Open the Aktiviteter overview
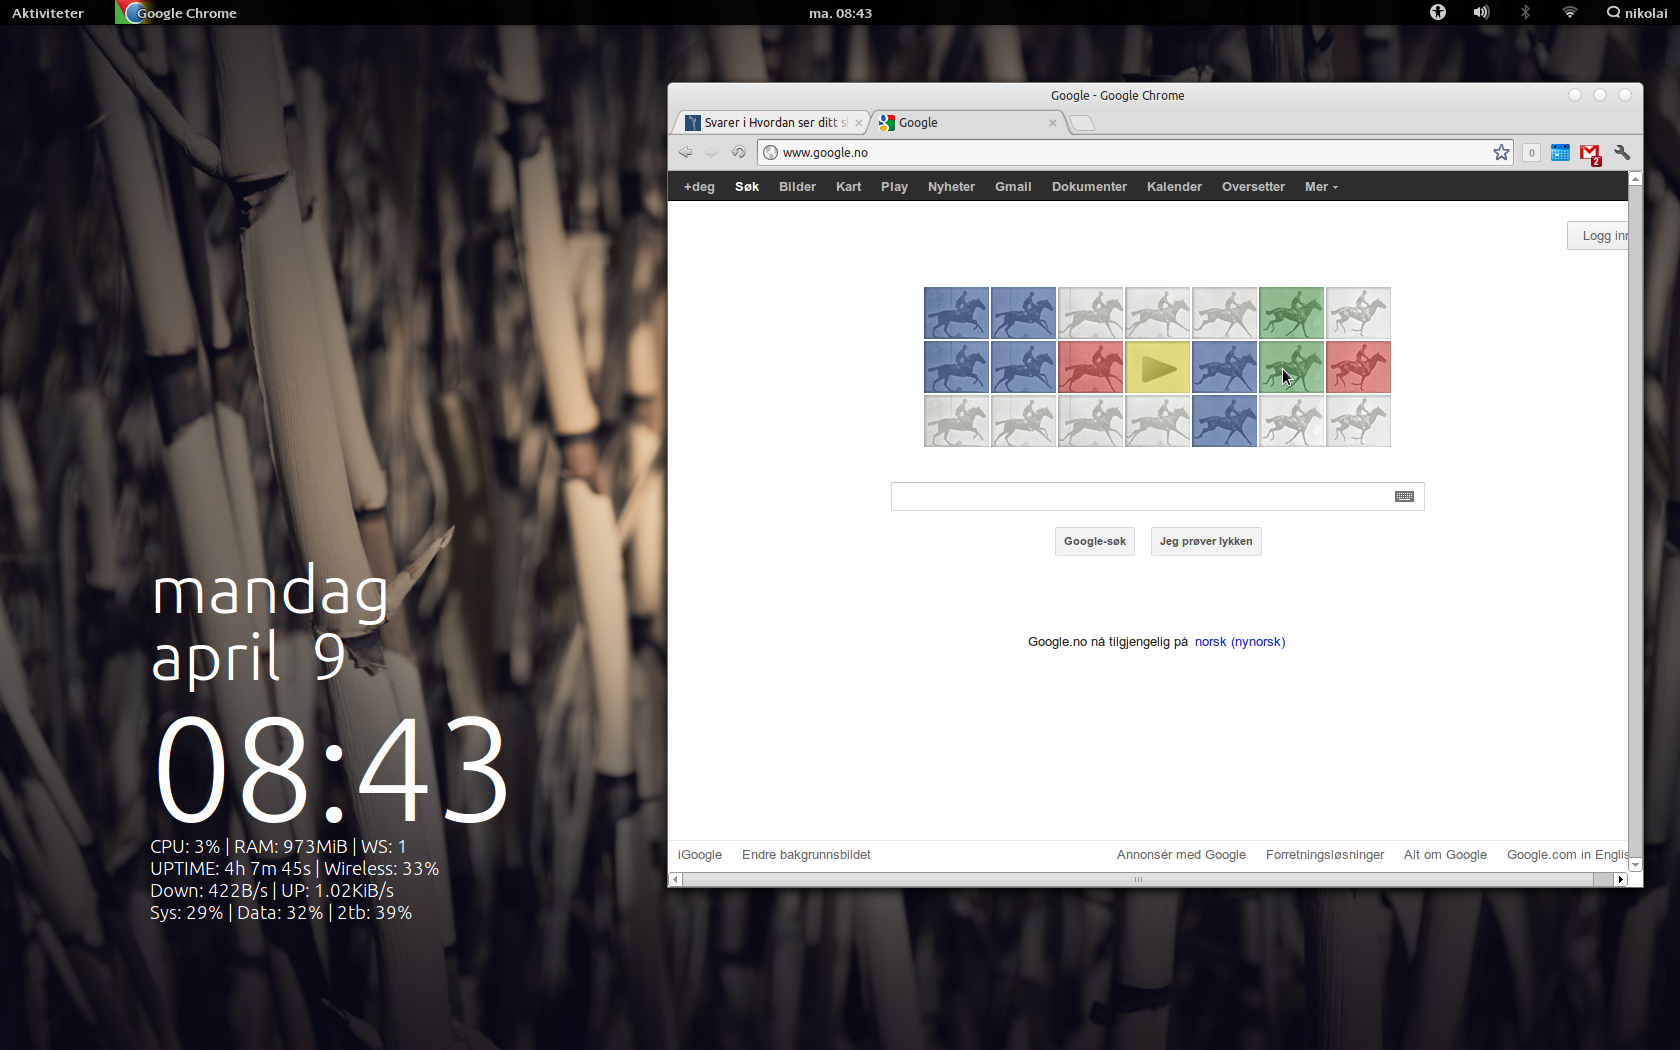The width and height of the screenshot is (1680, 1050). [48, 13]
